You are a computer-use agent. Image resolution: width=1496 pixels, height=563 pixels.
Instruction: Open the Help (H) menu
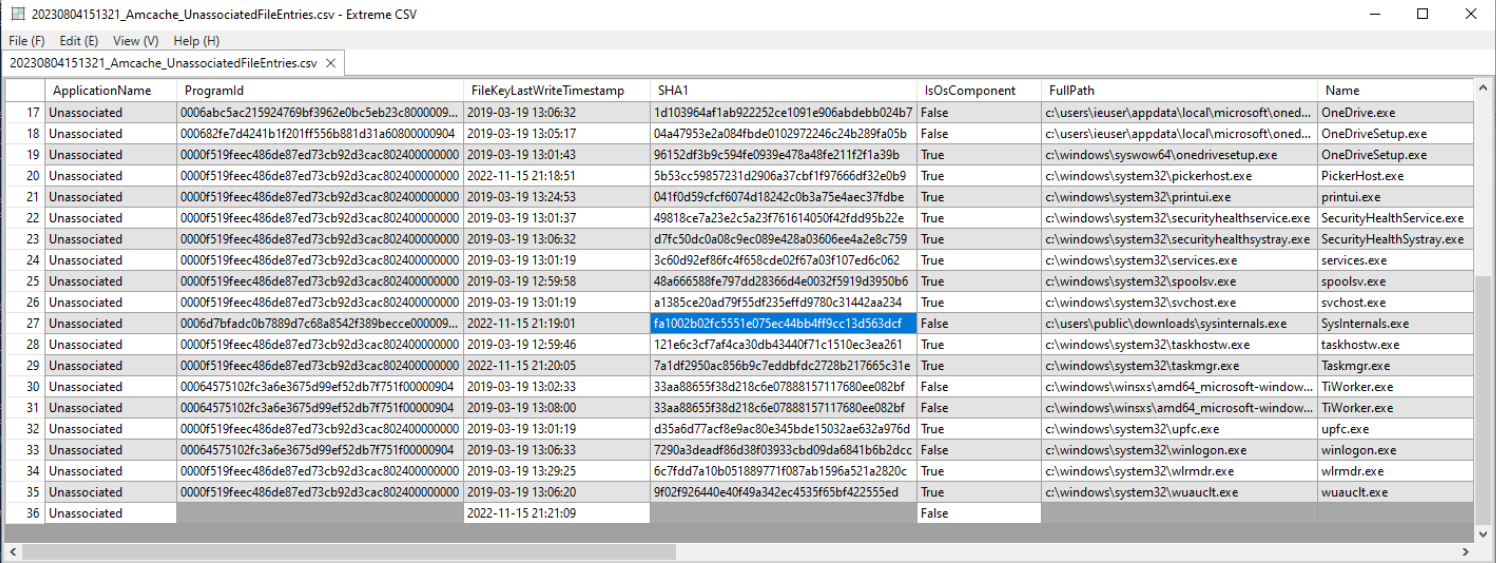[x=196, y=41]
